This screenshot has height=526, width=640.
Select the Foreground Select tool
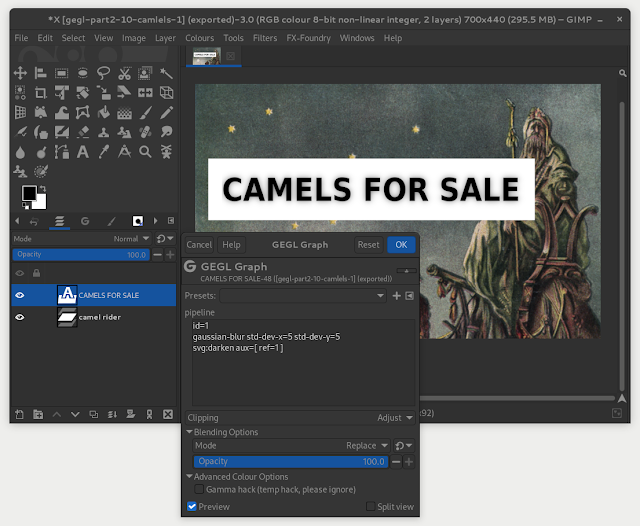(145, 73)
